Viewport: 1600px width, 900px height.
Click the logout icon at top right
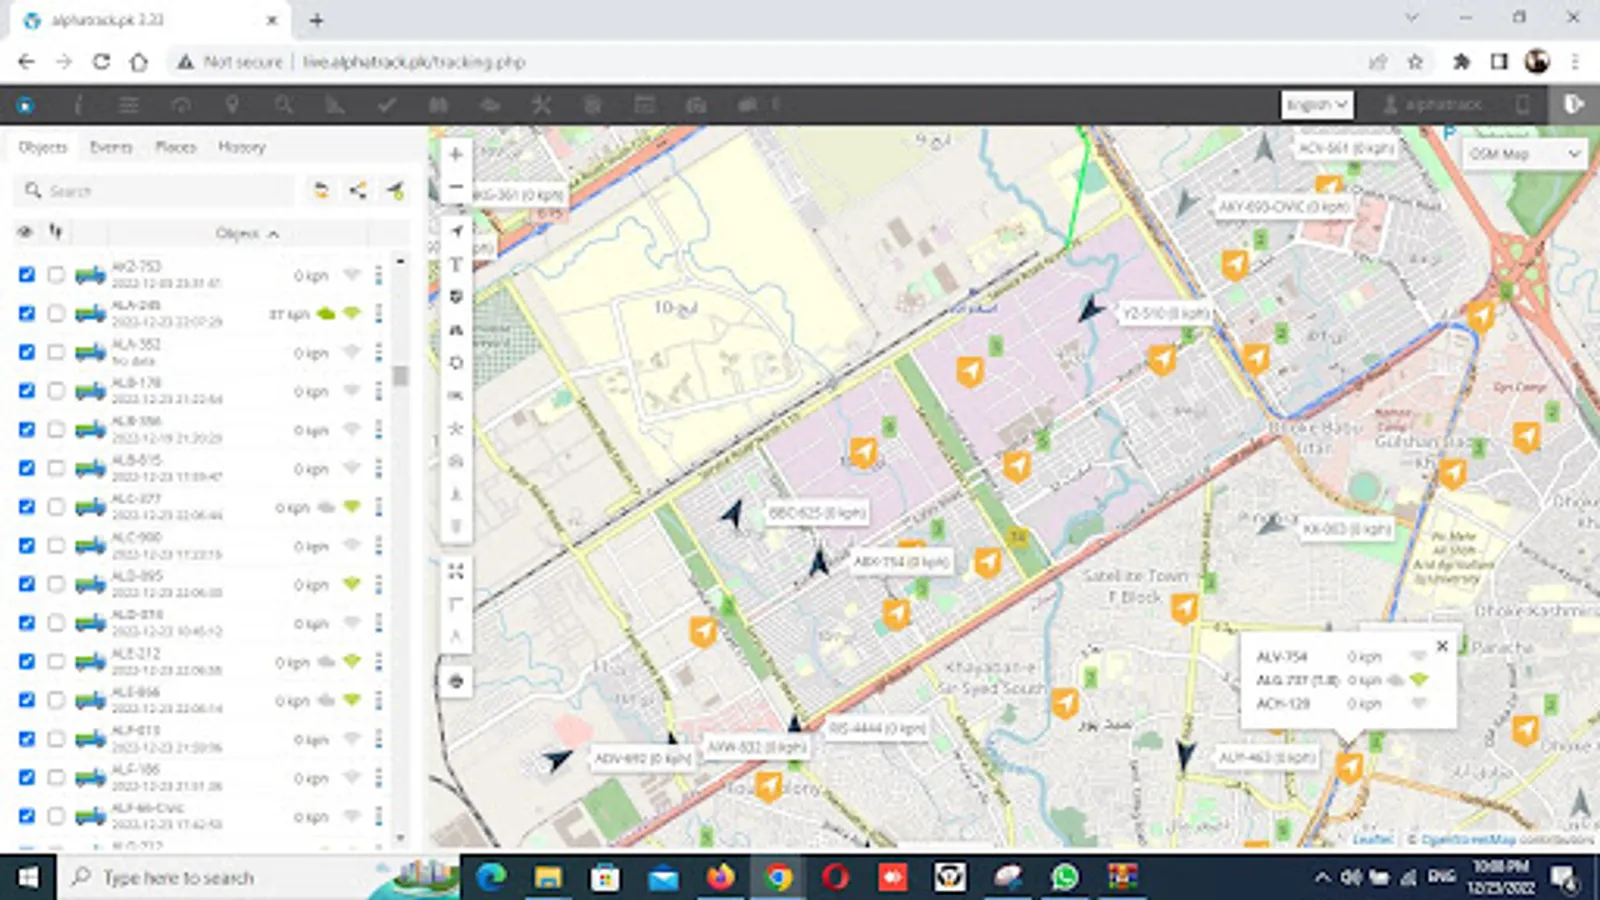coord(1574,104)
